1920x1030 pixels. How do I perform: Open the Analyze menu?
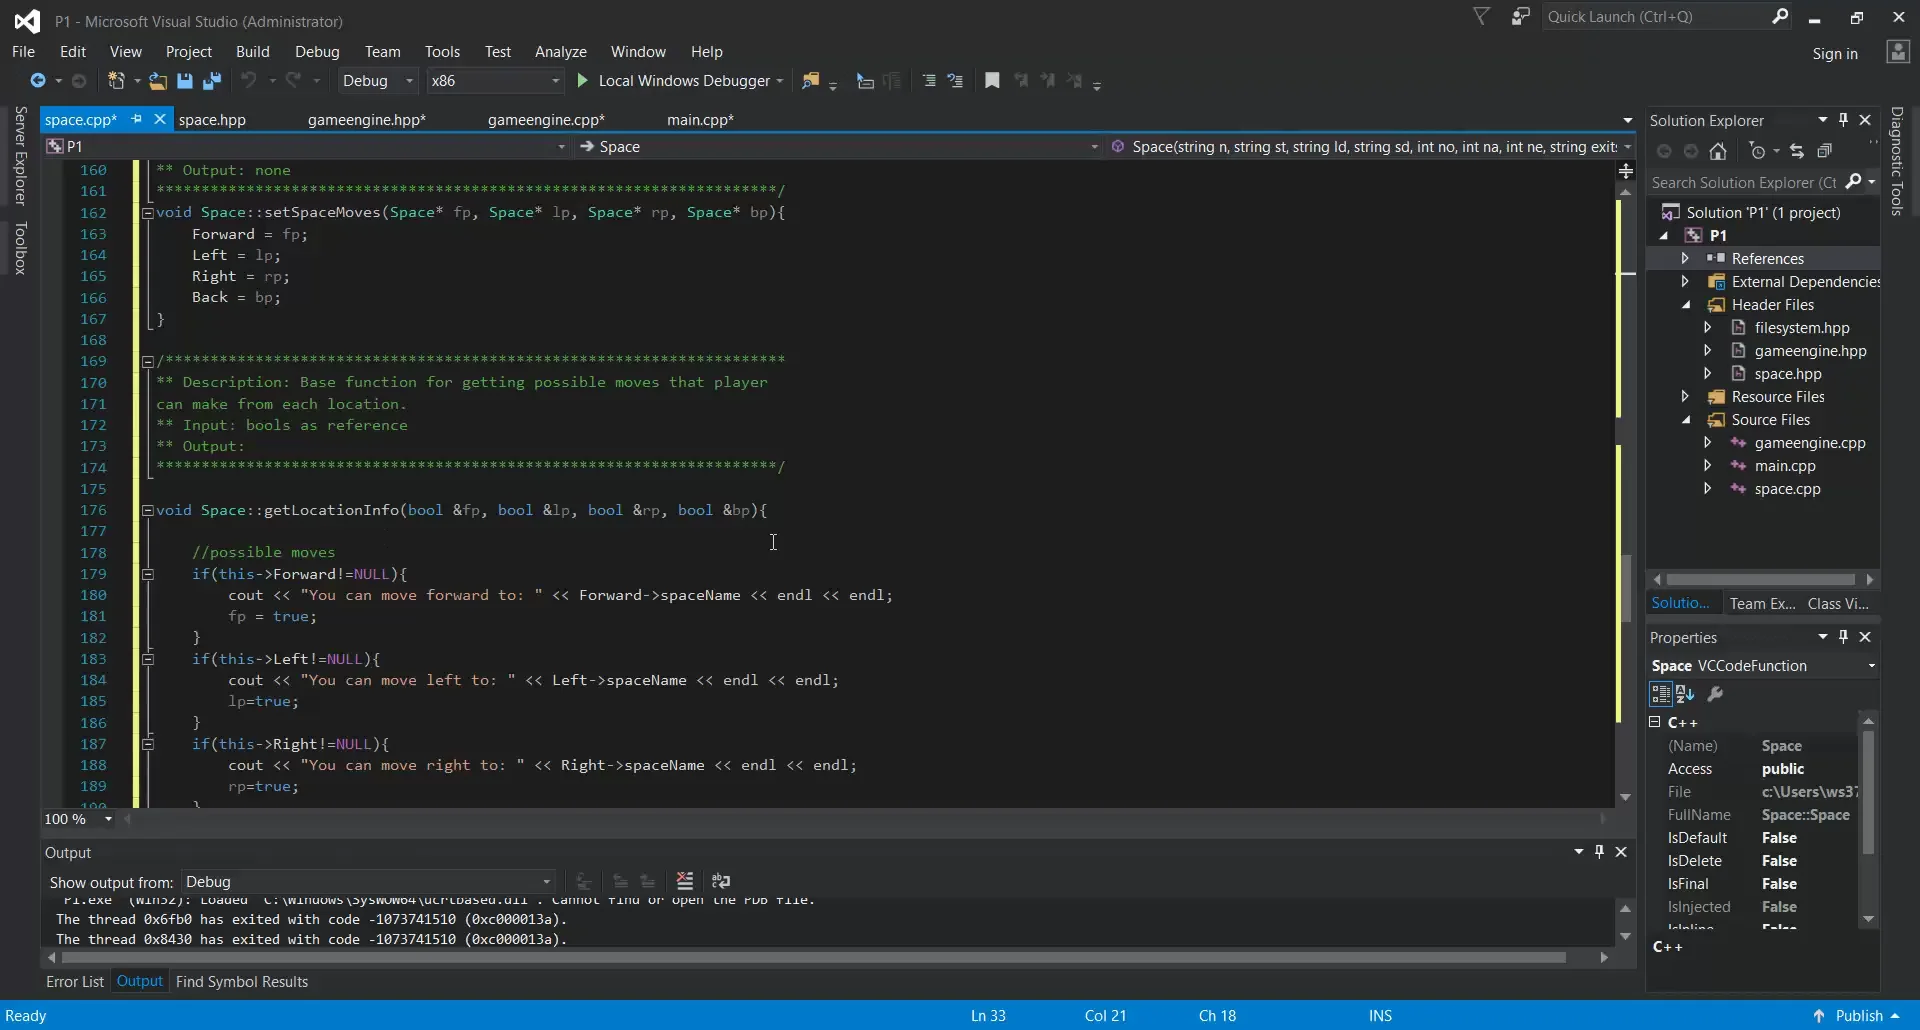pyautogui.click(x=560, y=52)
